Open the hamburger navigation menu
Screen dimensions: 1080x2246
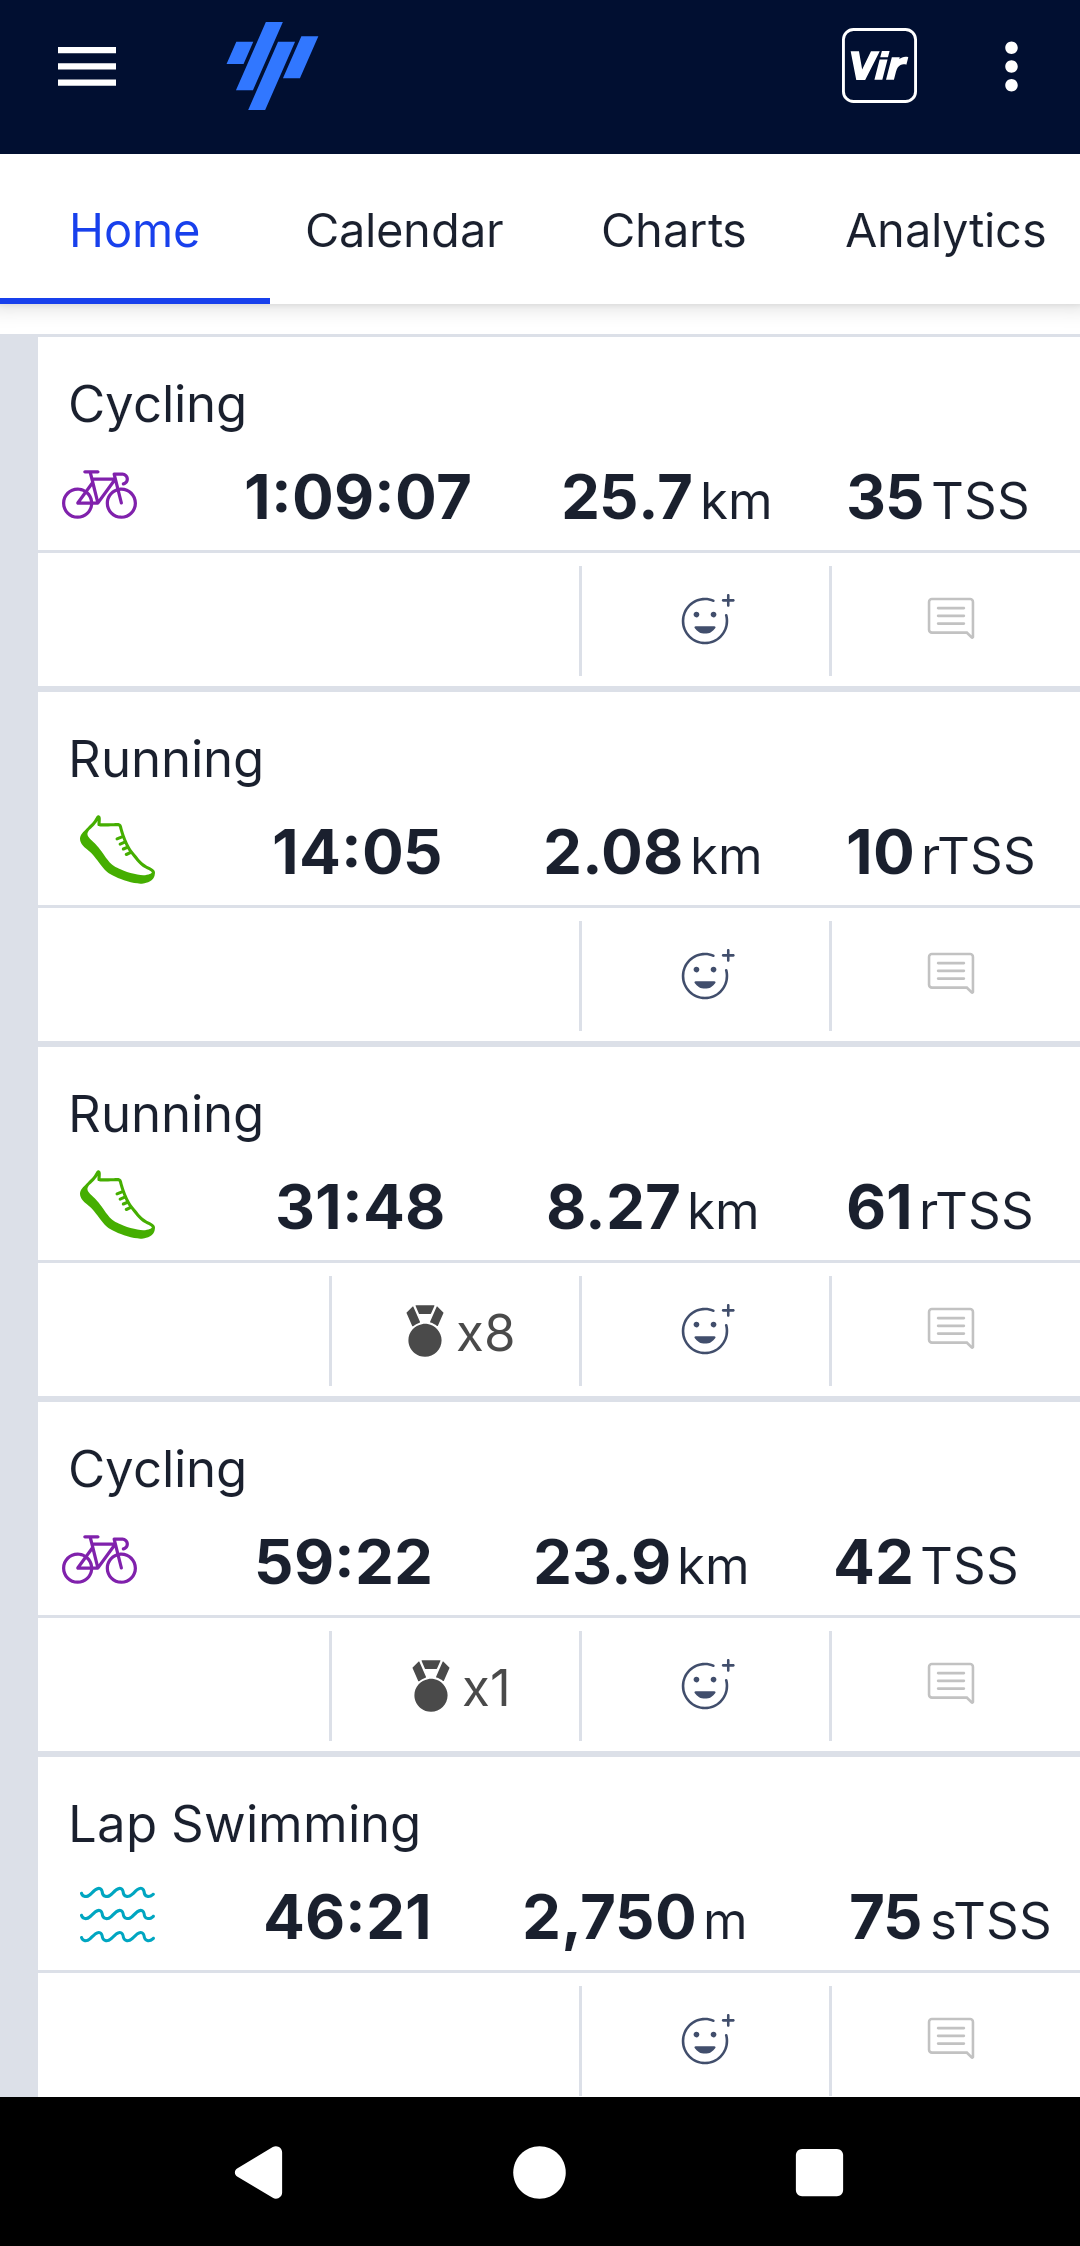coord(87,67)
